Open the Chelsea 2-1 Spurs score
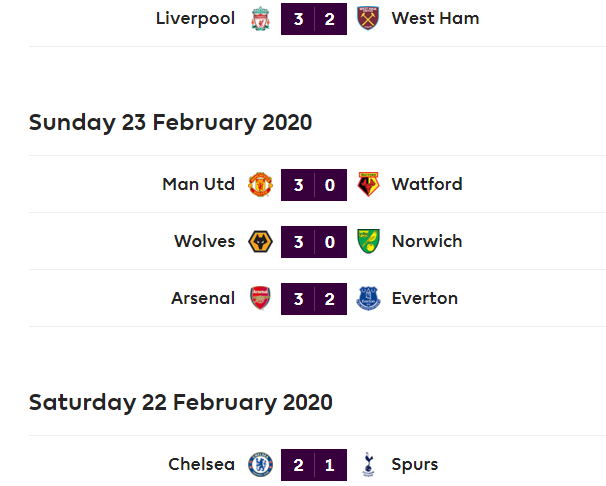 pyautogui.click(x=314, y=465)
